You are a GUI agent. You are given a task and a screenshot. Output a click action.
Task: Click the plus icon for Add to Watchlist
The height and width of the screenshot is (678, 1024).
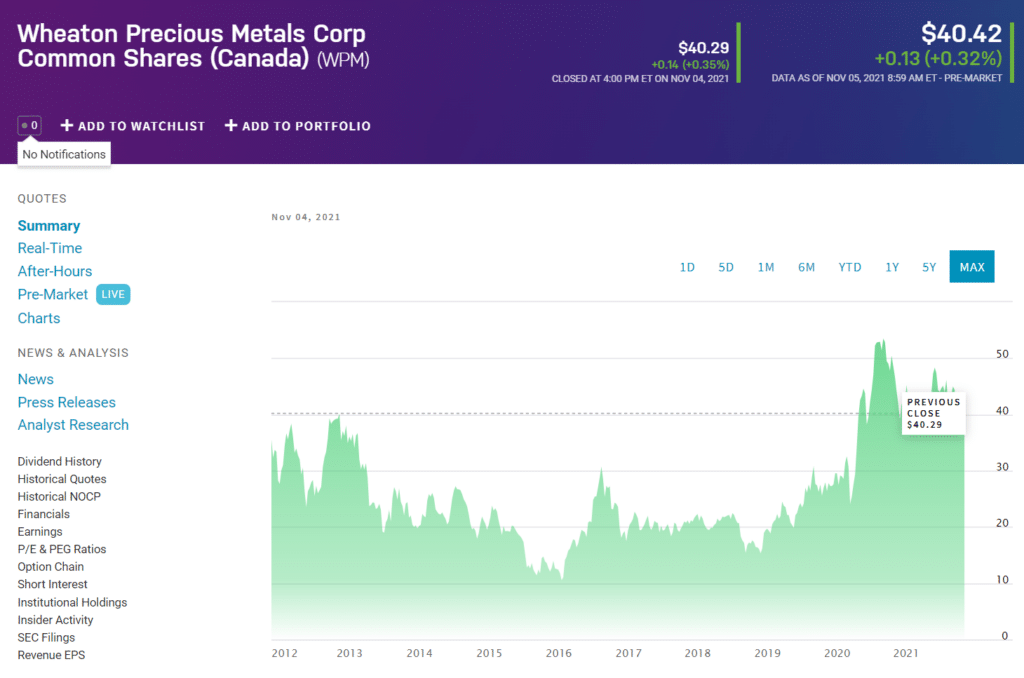(x=67, y=125)
